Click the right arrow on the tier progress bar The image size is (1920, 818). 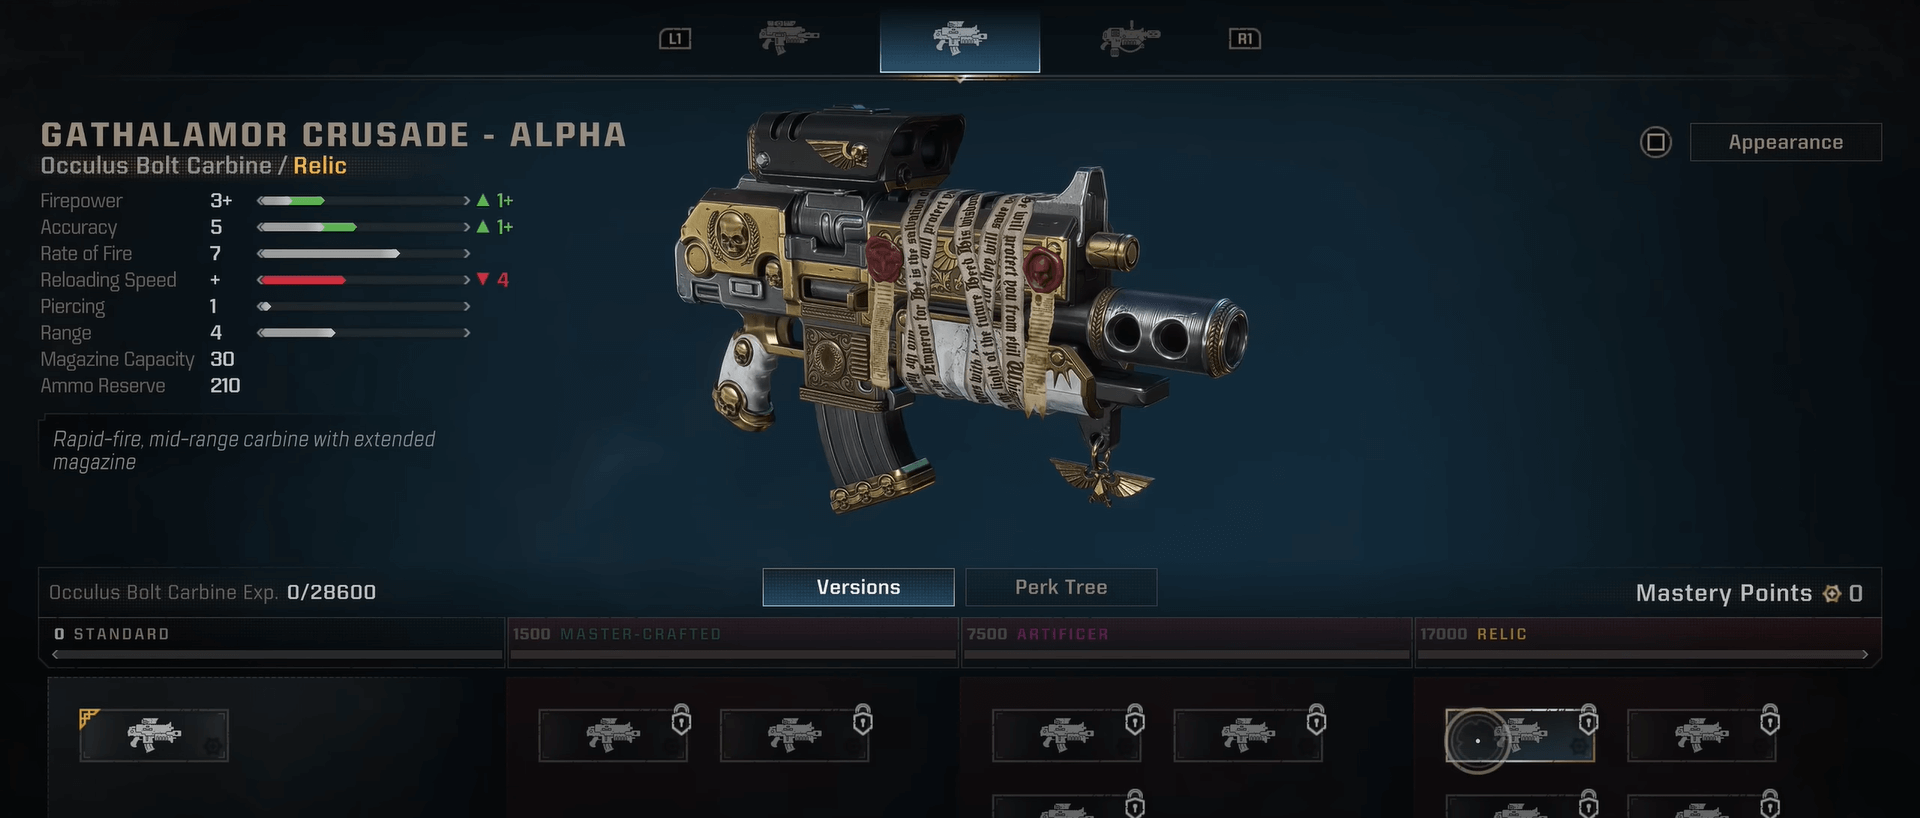1863,655
